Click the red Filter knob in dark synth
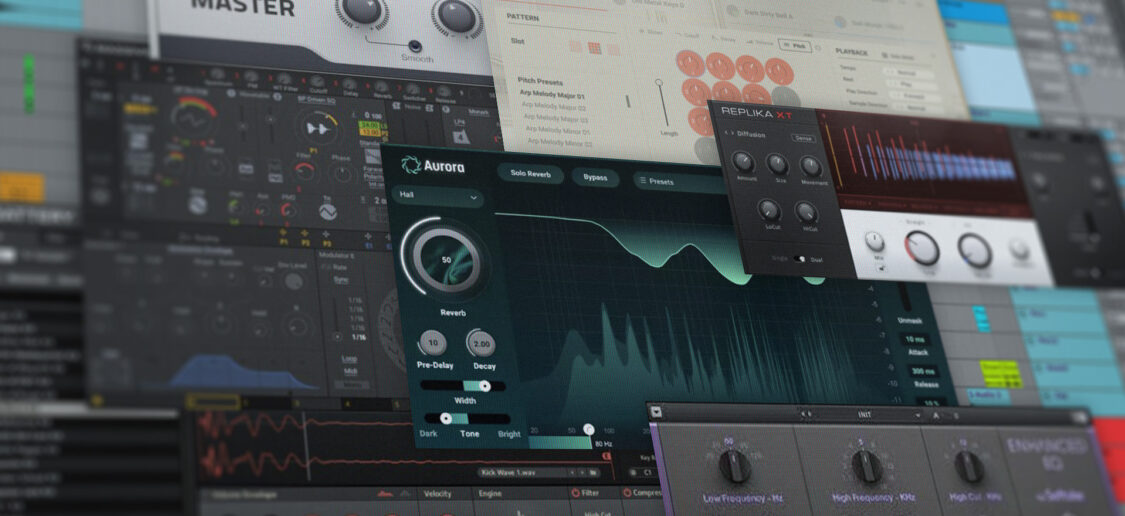This screenshot has width=1125, height=516. 305,171
